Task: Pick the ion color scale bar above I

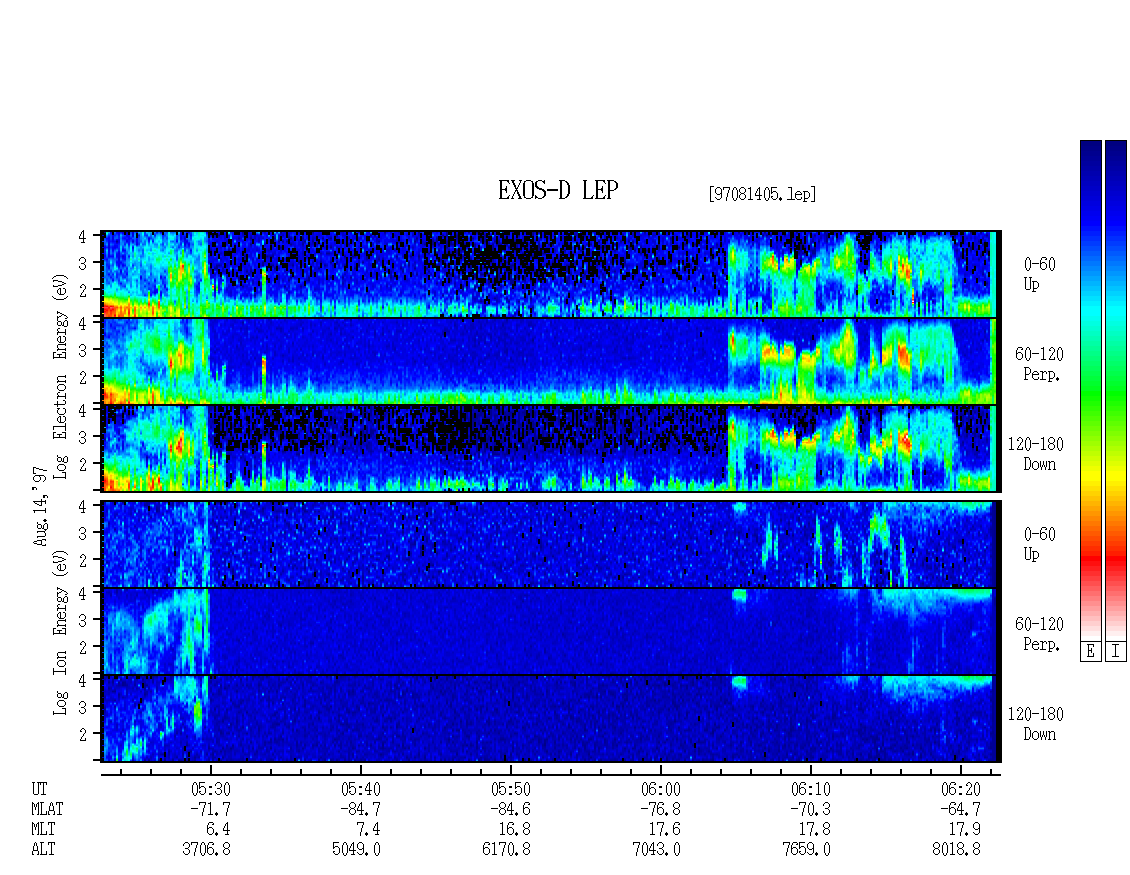Action: 1116,390
